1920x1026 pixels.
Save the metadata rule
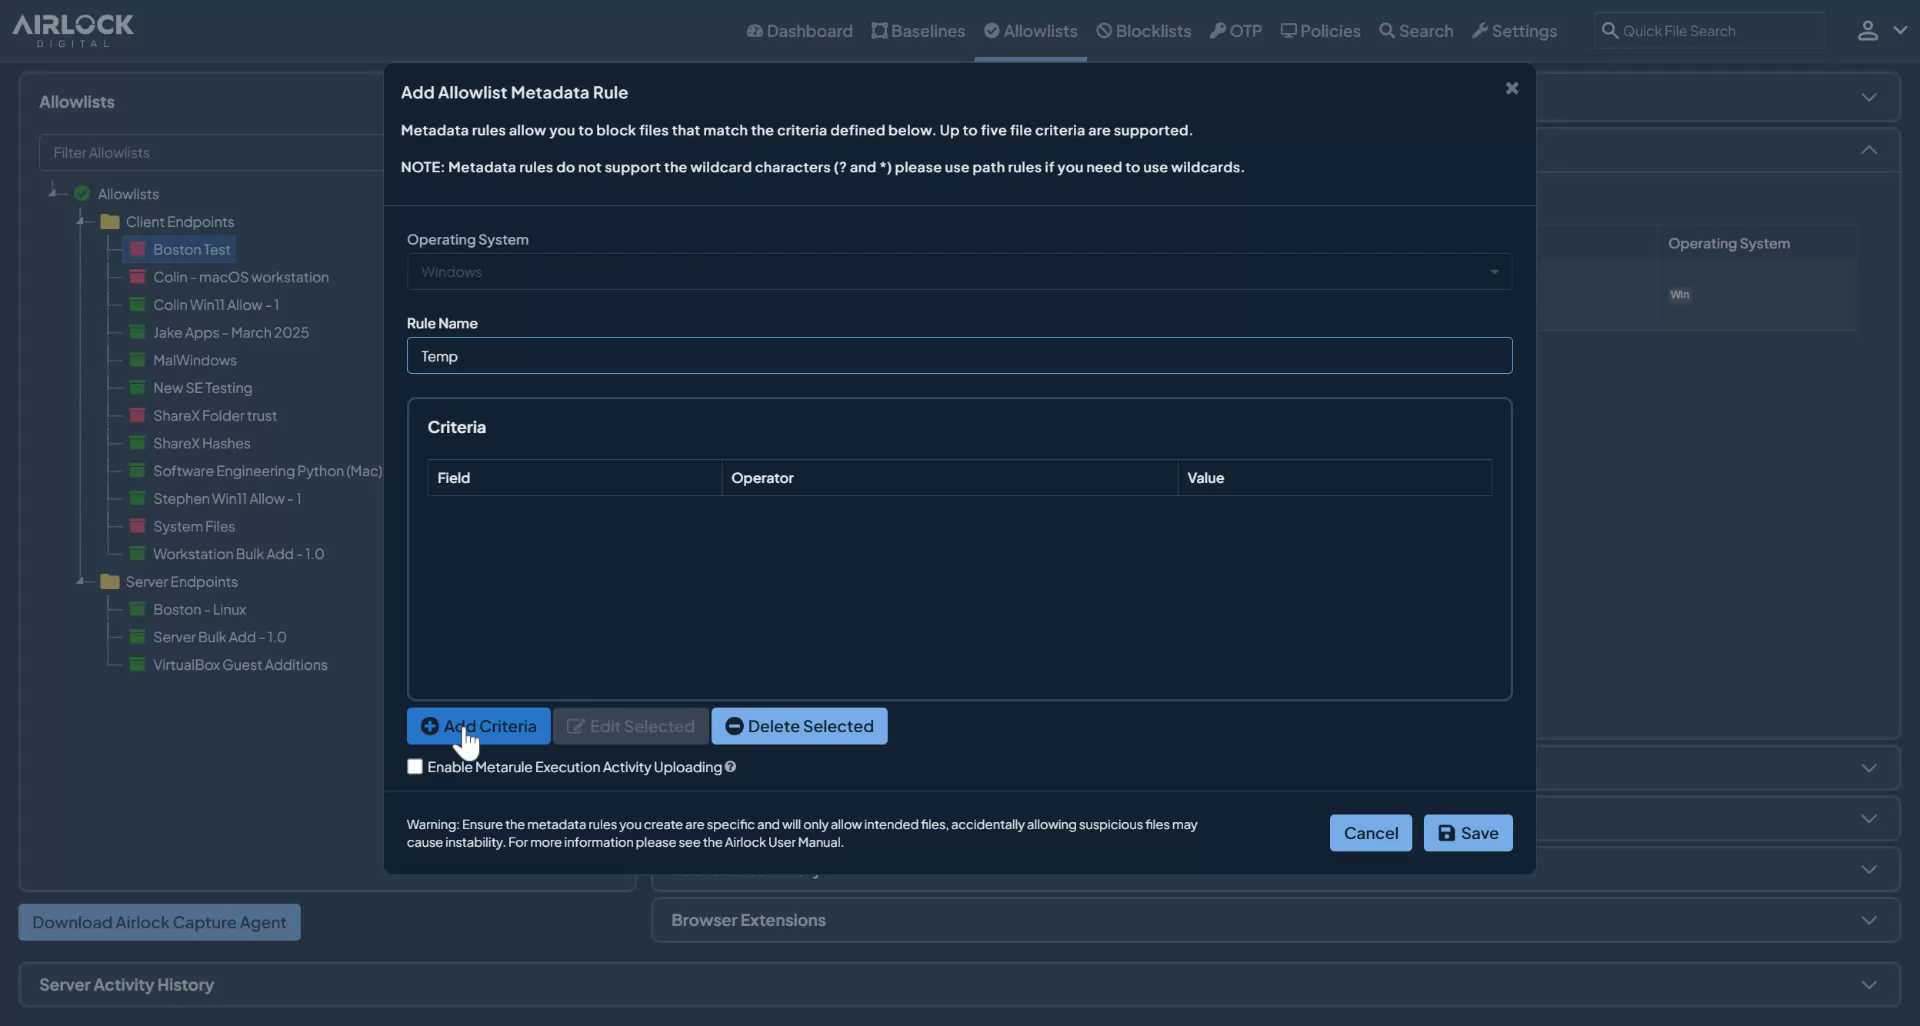tap(1467, 832)
